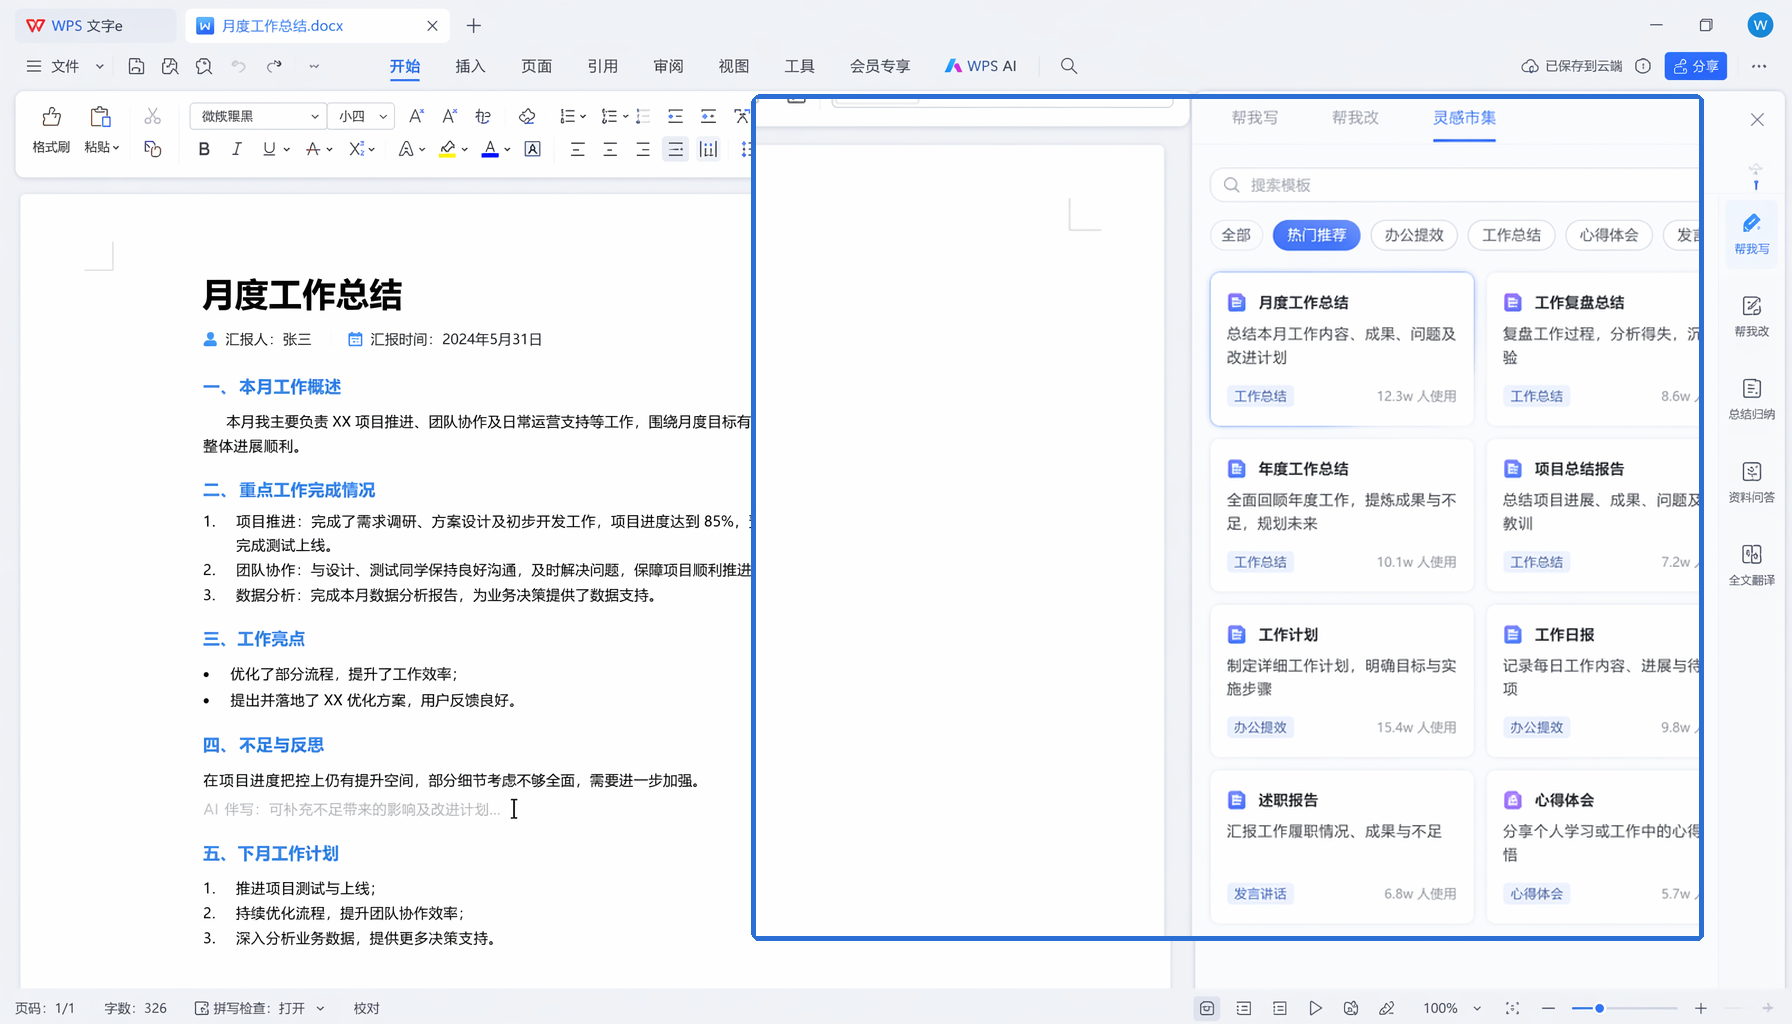
Task: Expand the highlight color dropdown arrow
Action: coord(465,150)
